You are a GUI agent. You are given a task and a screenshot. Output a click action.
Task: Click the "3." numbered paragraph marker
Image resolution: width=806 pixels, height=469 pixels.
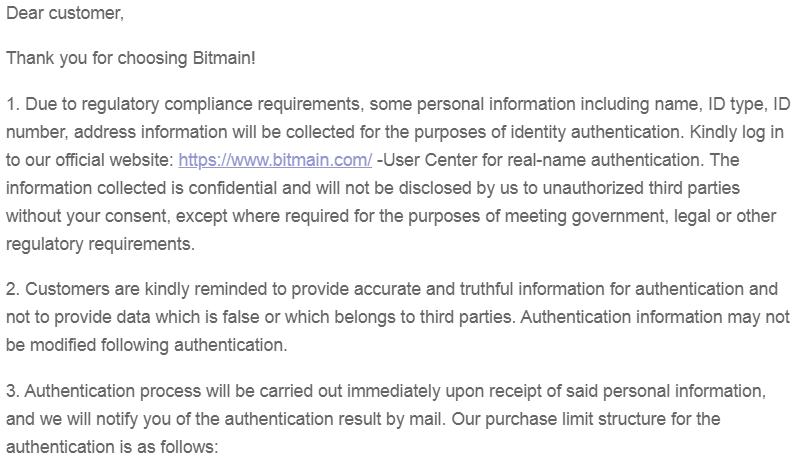(x=13, y=391)
